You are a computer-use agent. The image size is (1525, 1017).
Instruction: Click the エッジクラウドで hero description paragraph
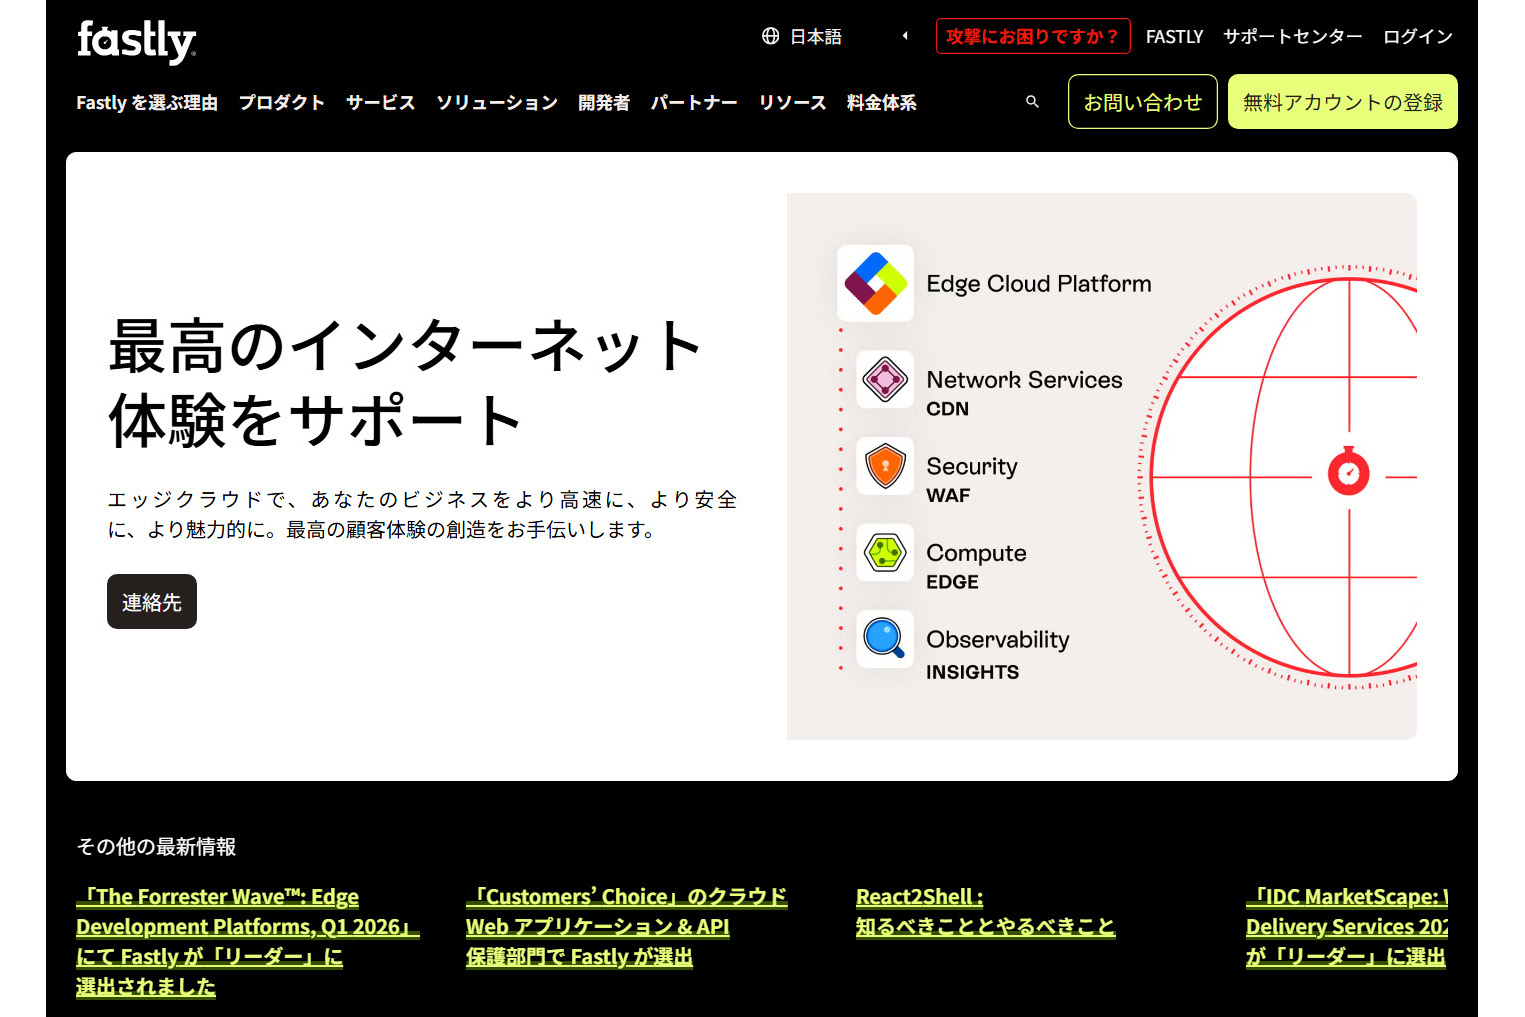pos(422,515)
